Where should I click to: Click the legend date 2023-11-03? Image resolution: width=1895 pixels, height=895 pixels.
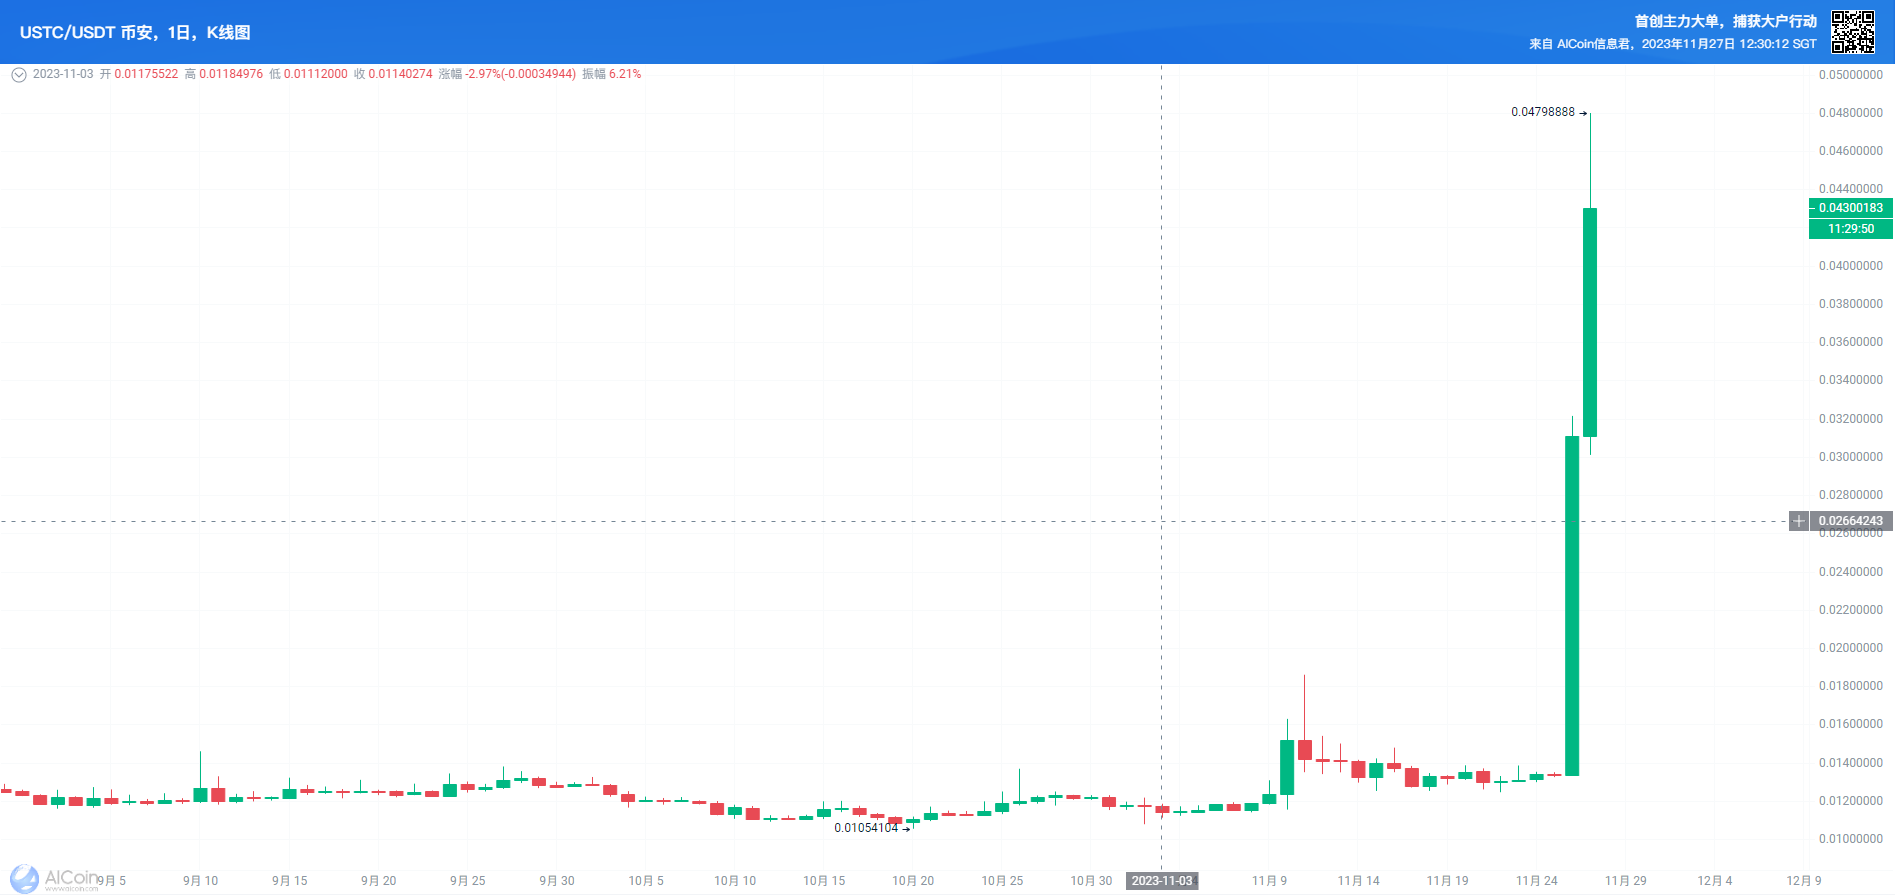63,74
